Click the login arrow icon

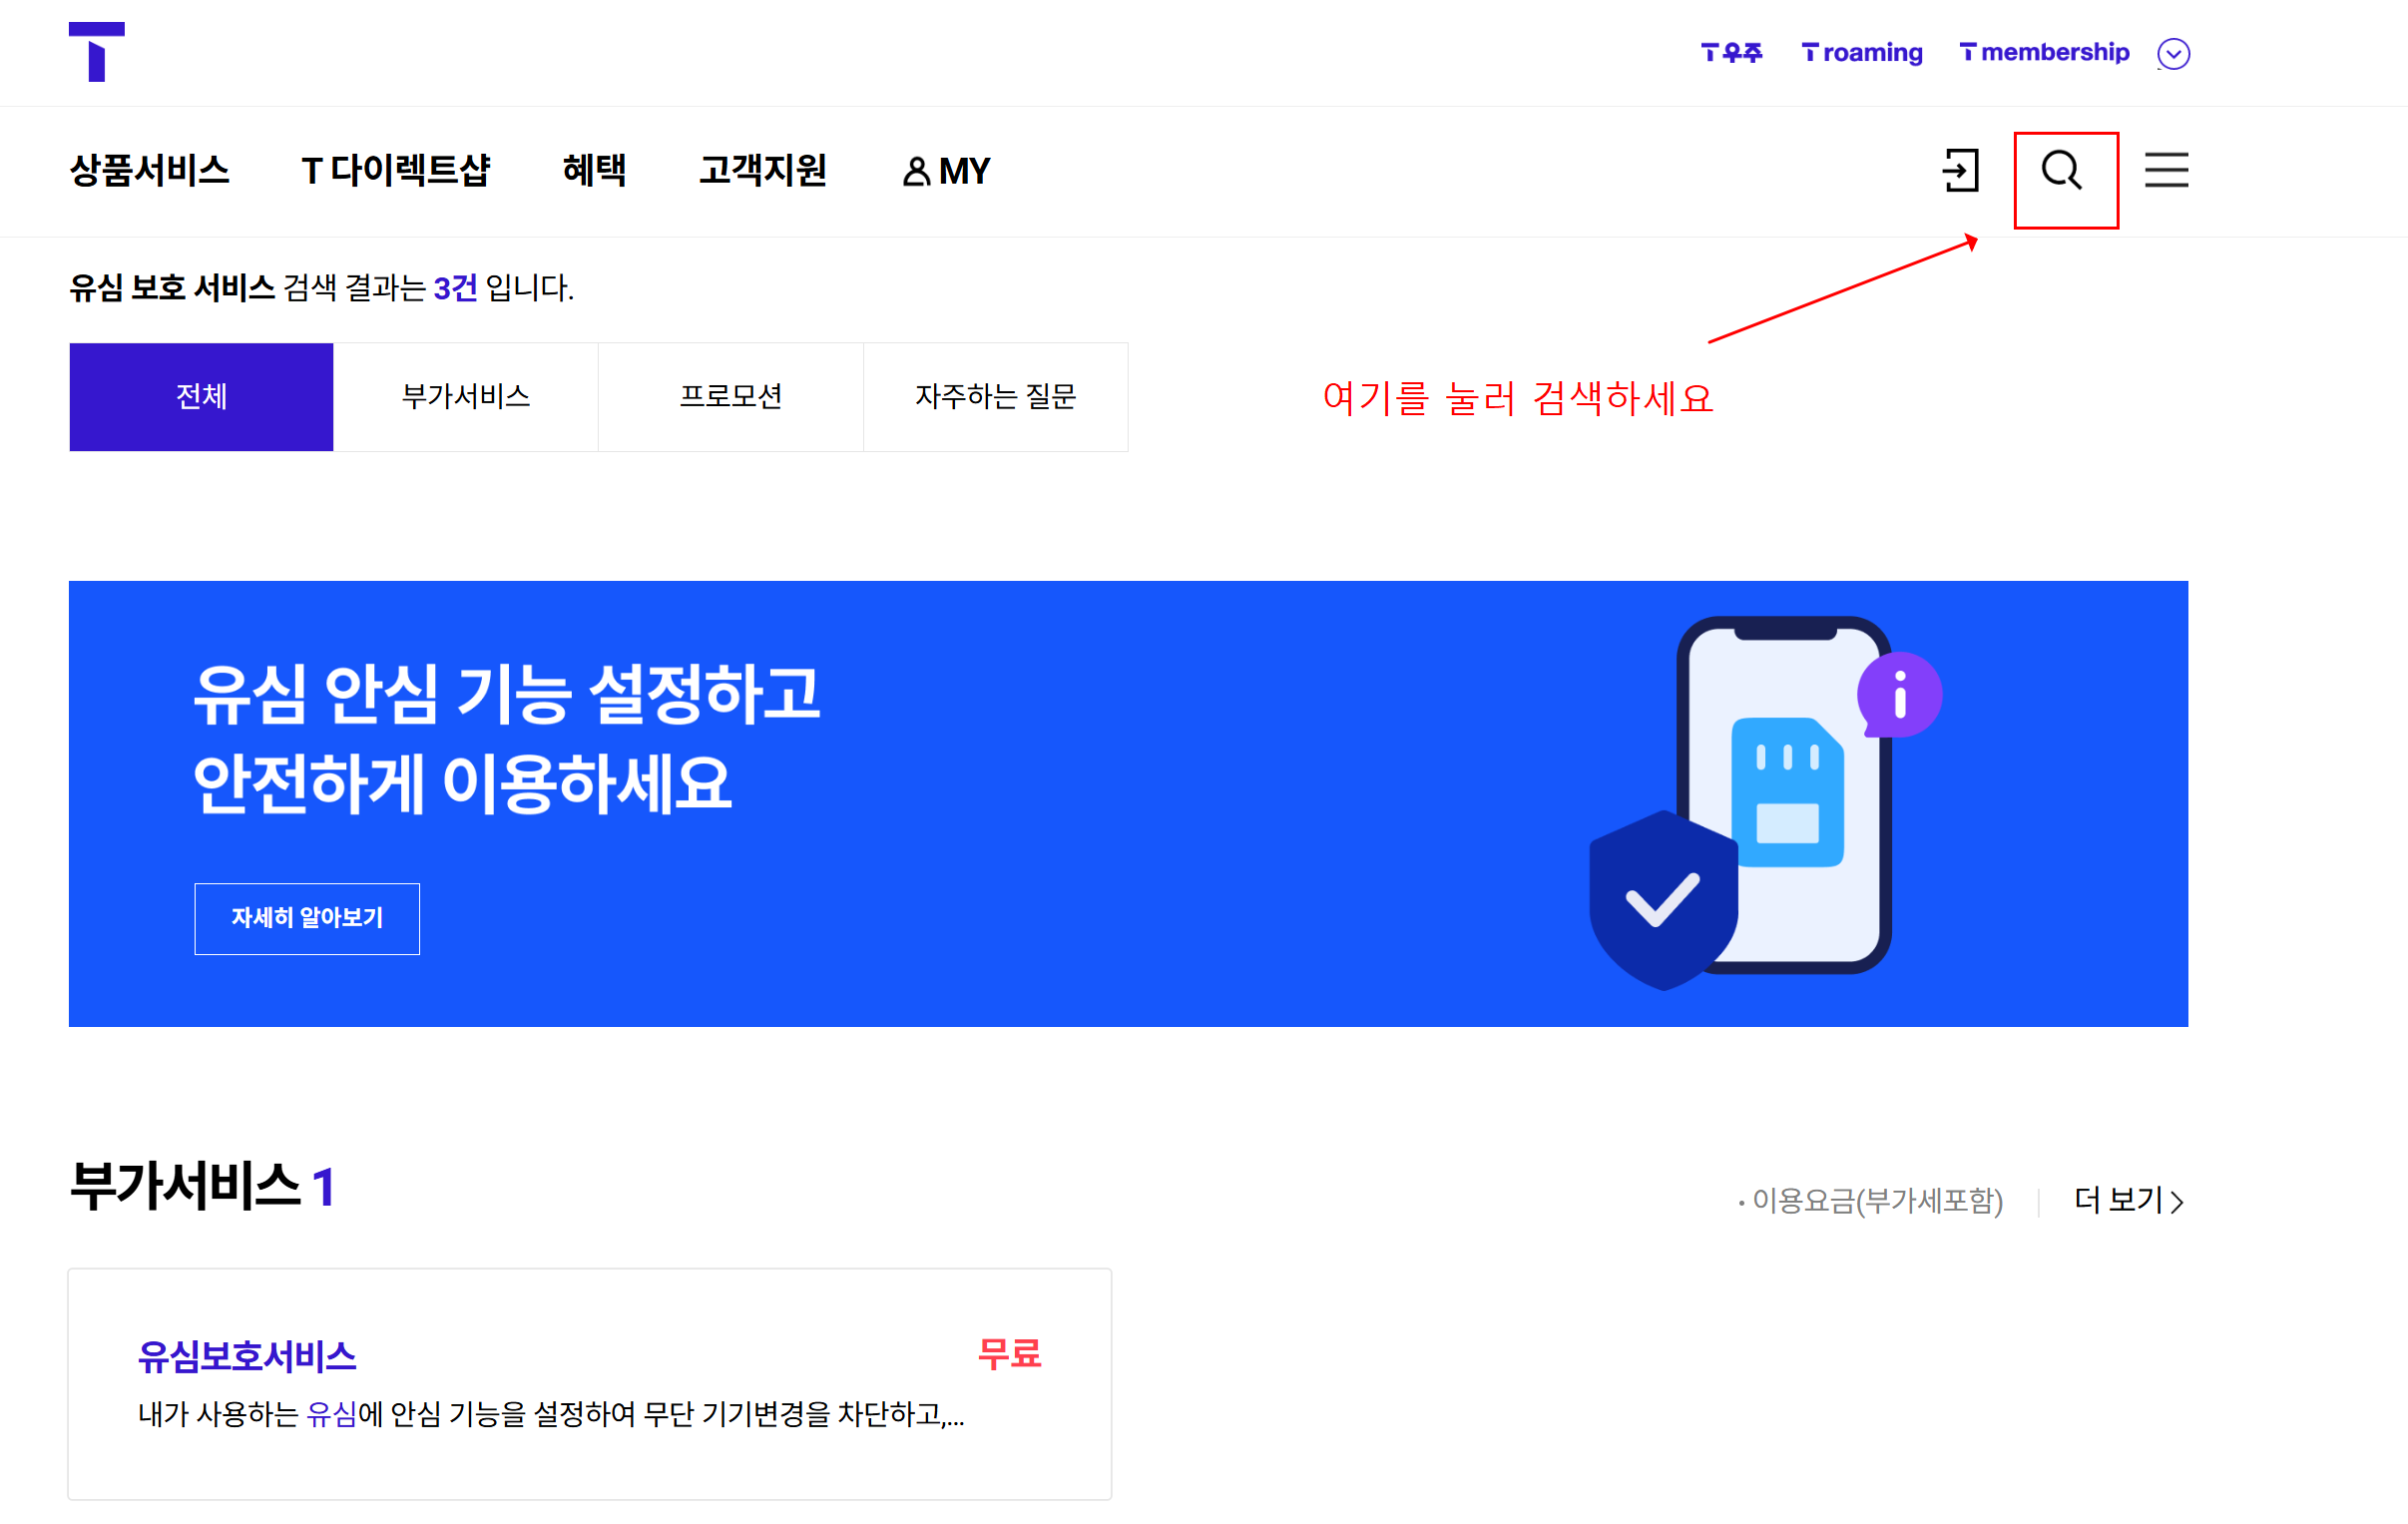click(1960, 171)
